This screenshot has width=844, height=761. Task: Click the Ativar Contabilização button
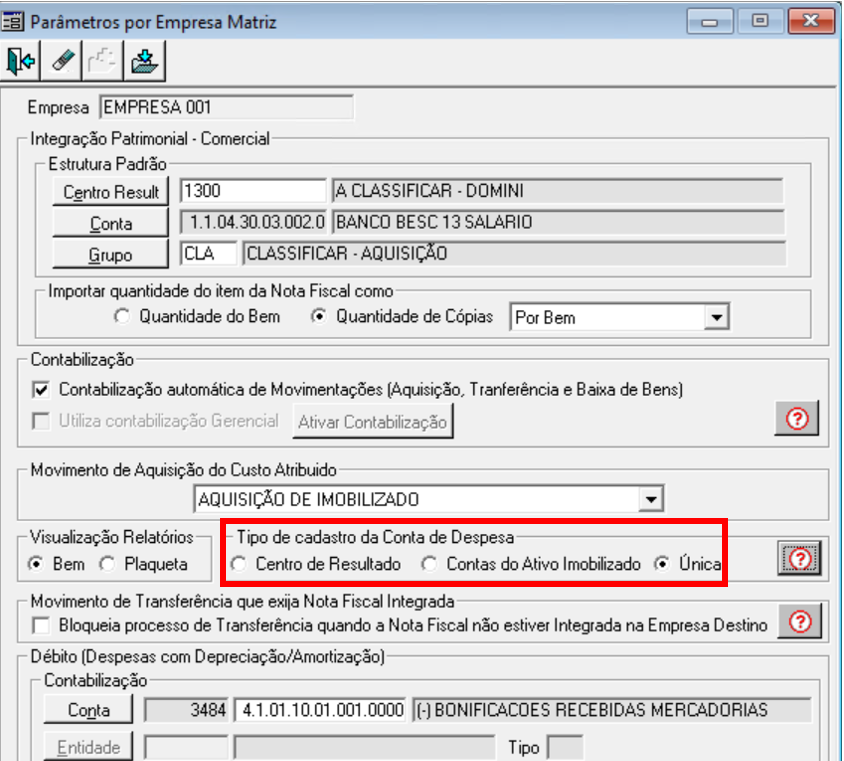coord(372,422)
